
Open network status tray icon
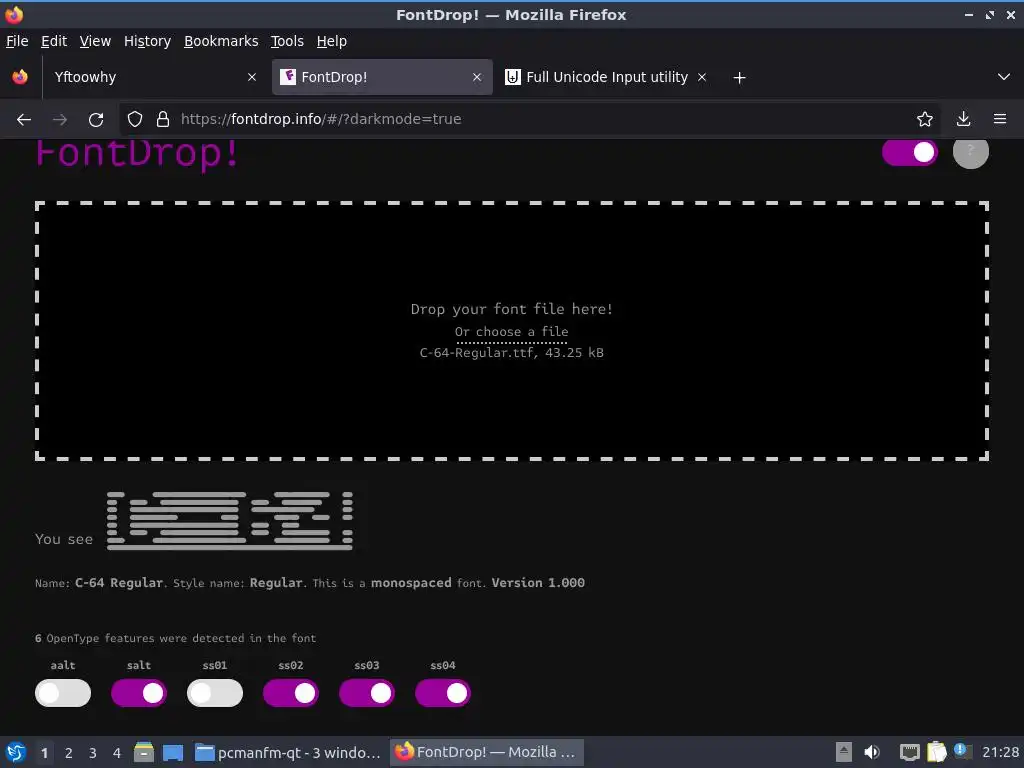[x=909, y=752]
